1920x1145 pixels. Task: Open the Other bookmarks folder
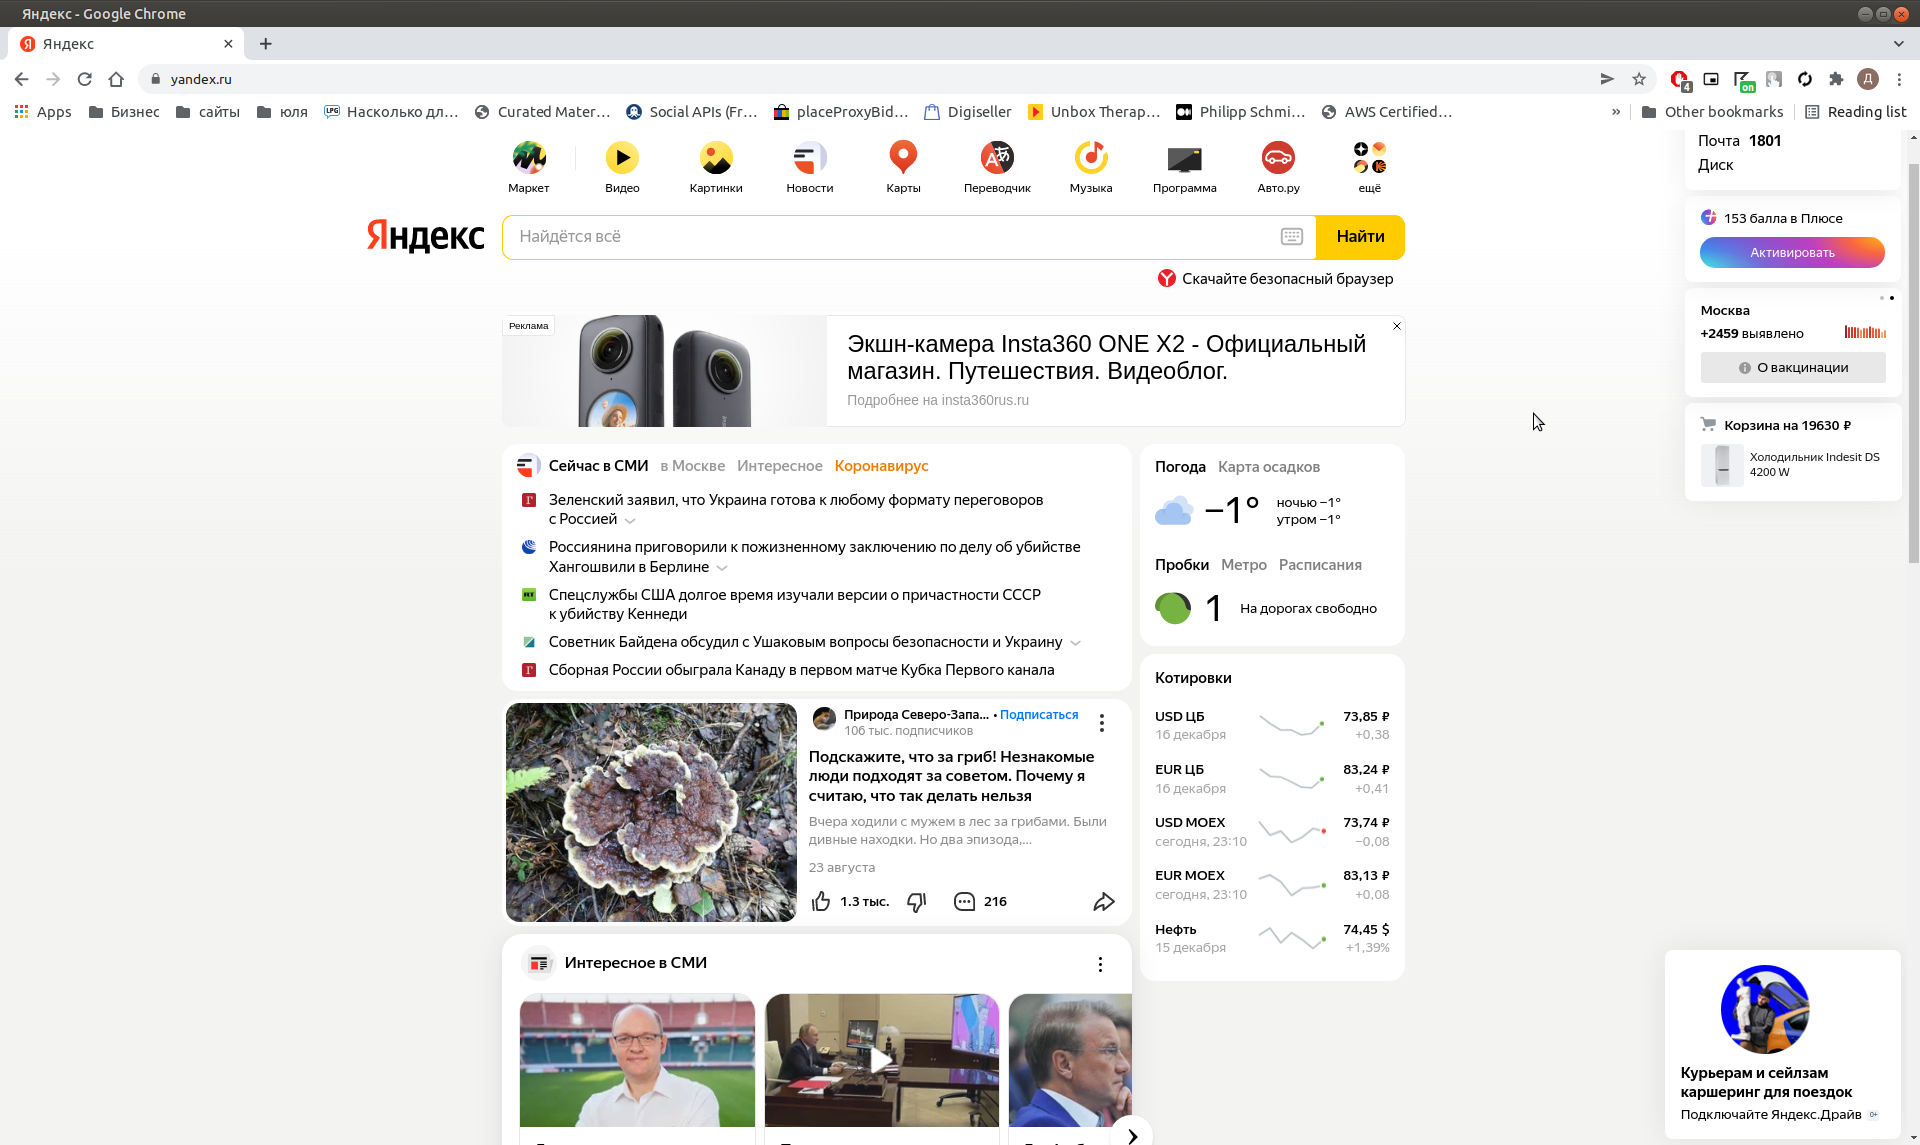pyautogui.click(x=1712, y=112)
